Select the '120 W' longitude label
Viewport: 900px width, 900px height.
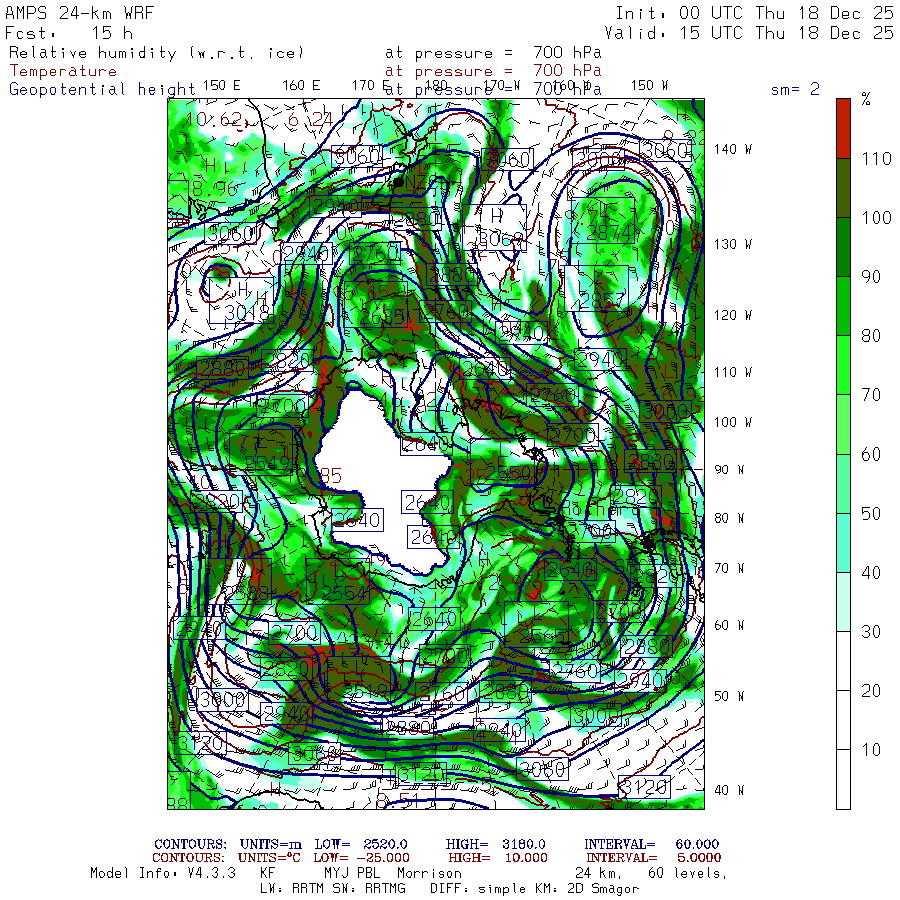point(733,315)
